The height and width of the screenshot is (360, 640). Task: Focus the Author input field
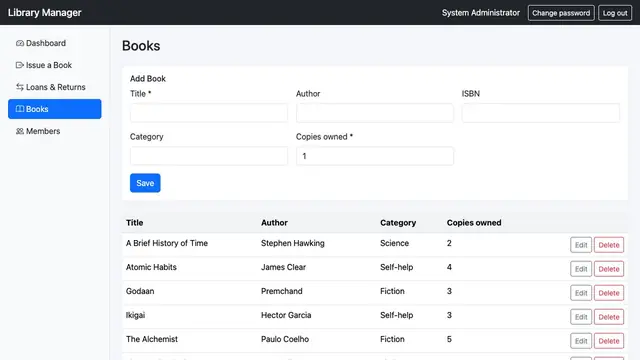pos(375,113)
